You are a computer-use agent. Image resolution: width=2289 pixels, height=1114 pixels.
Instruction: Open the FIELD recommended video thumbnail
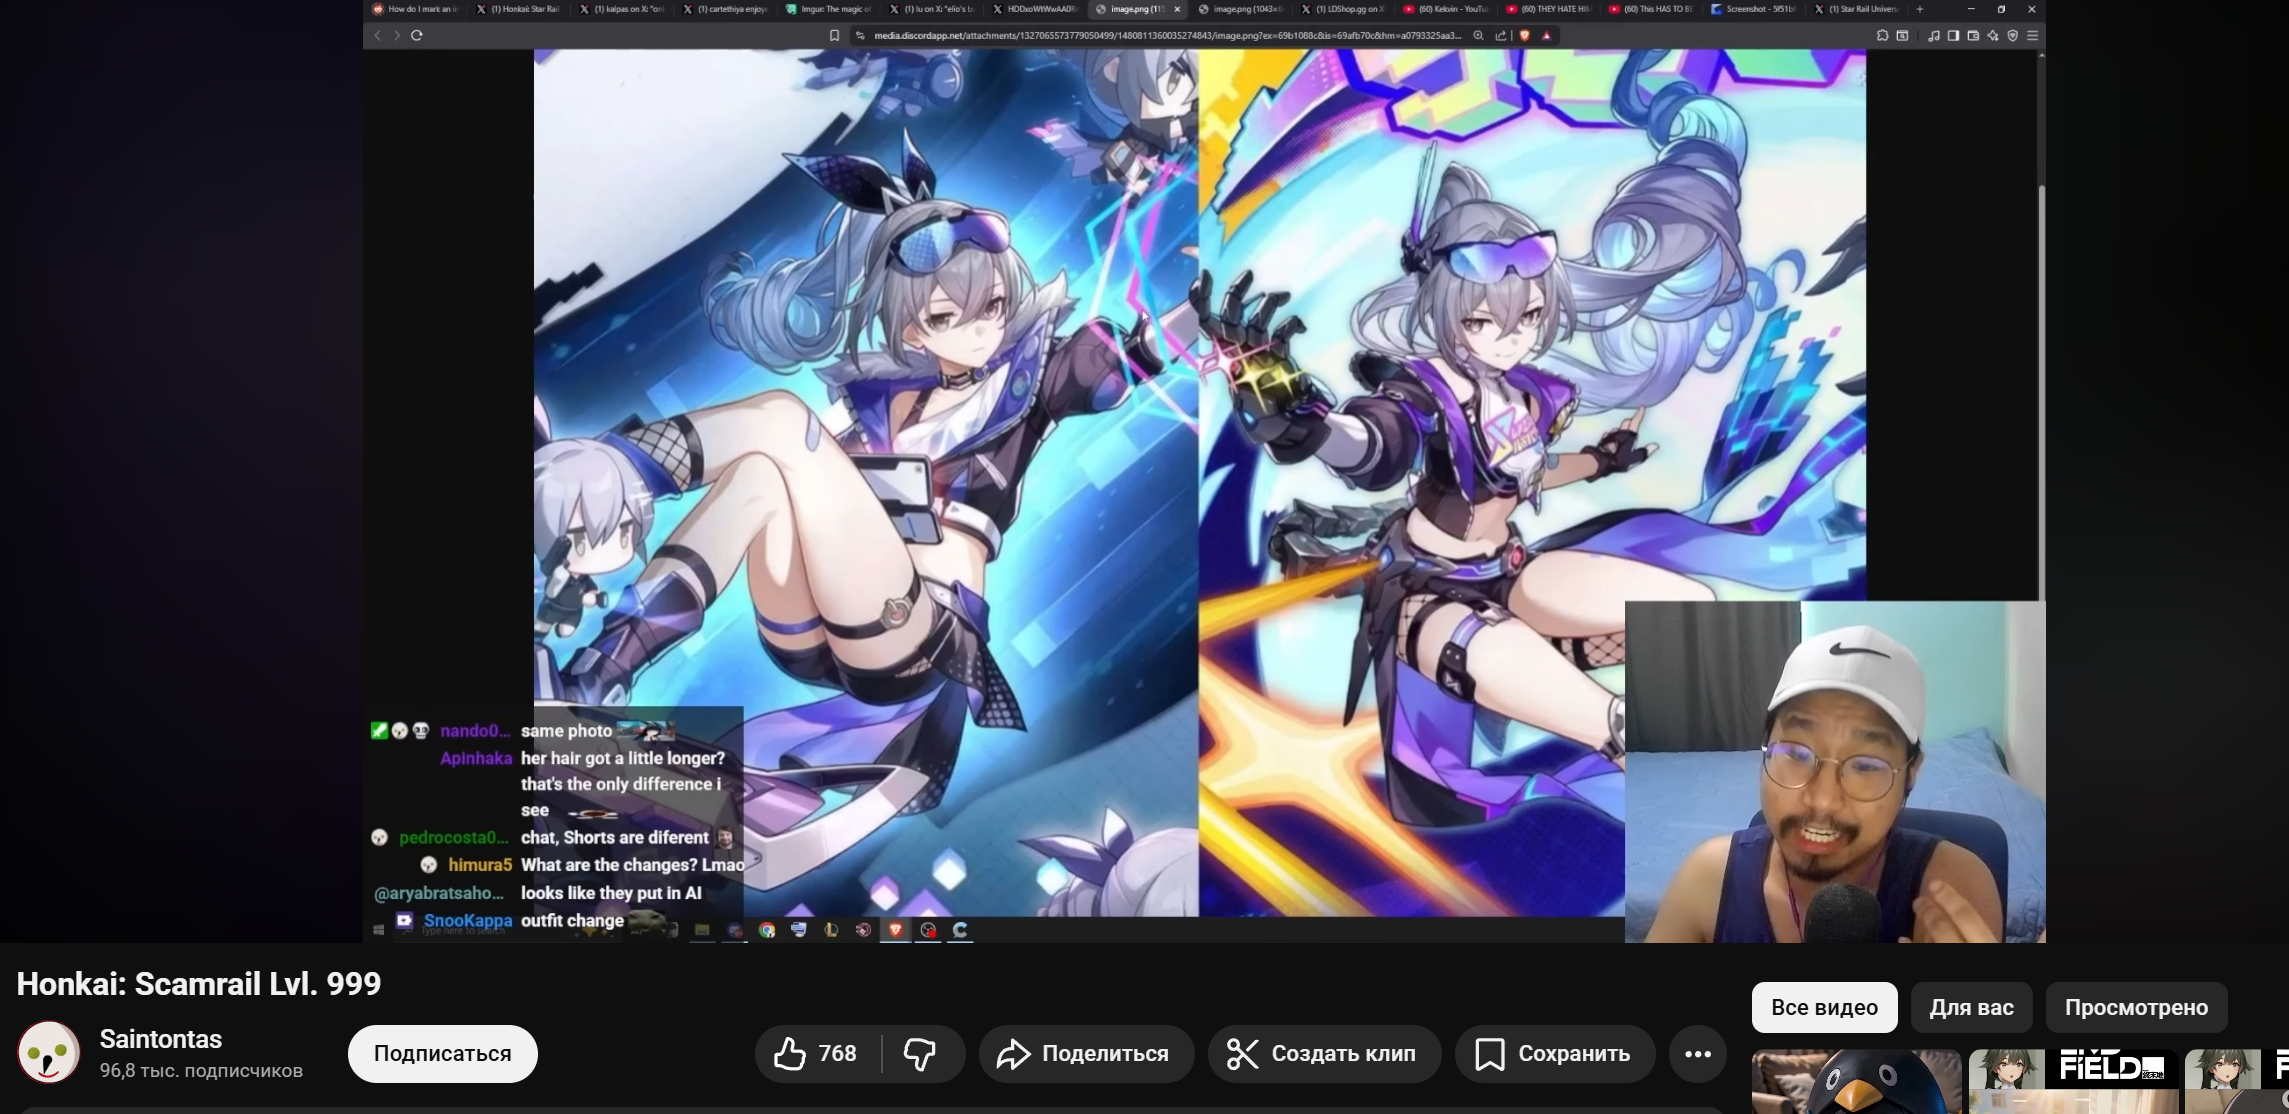(2072, 1082)
